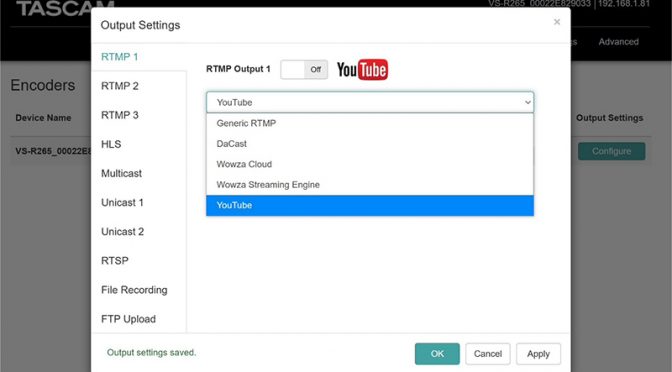
Task: Select the Unicast 2 tab
Action: pyautogui.click(x=122, y=232)
